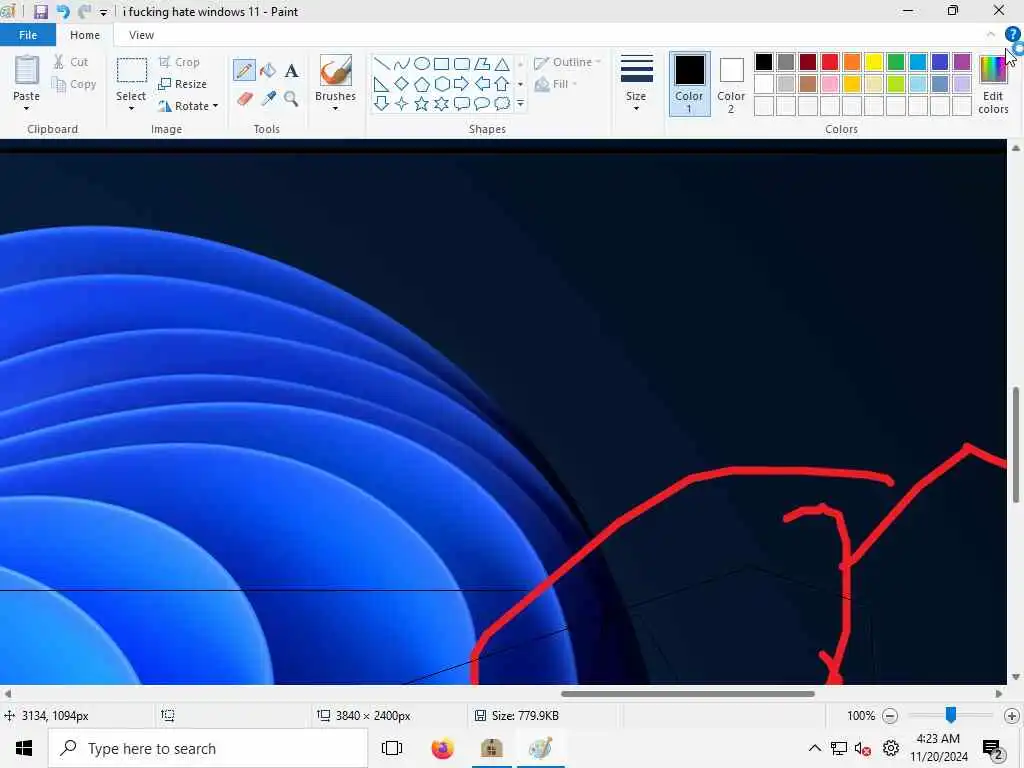Choose the Left arrow shape

point(482,84)
